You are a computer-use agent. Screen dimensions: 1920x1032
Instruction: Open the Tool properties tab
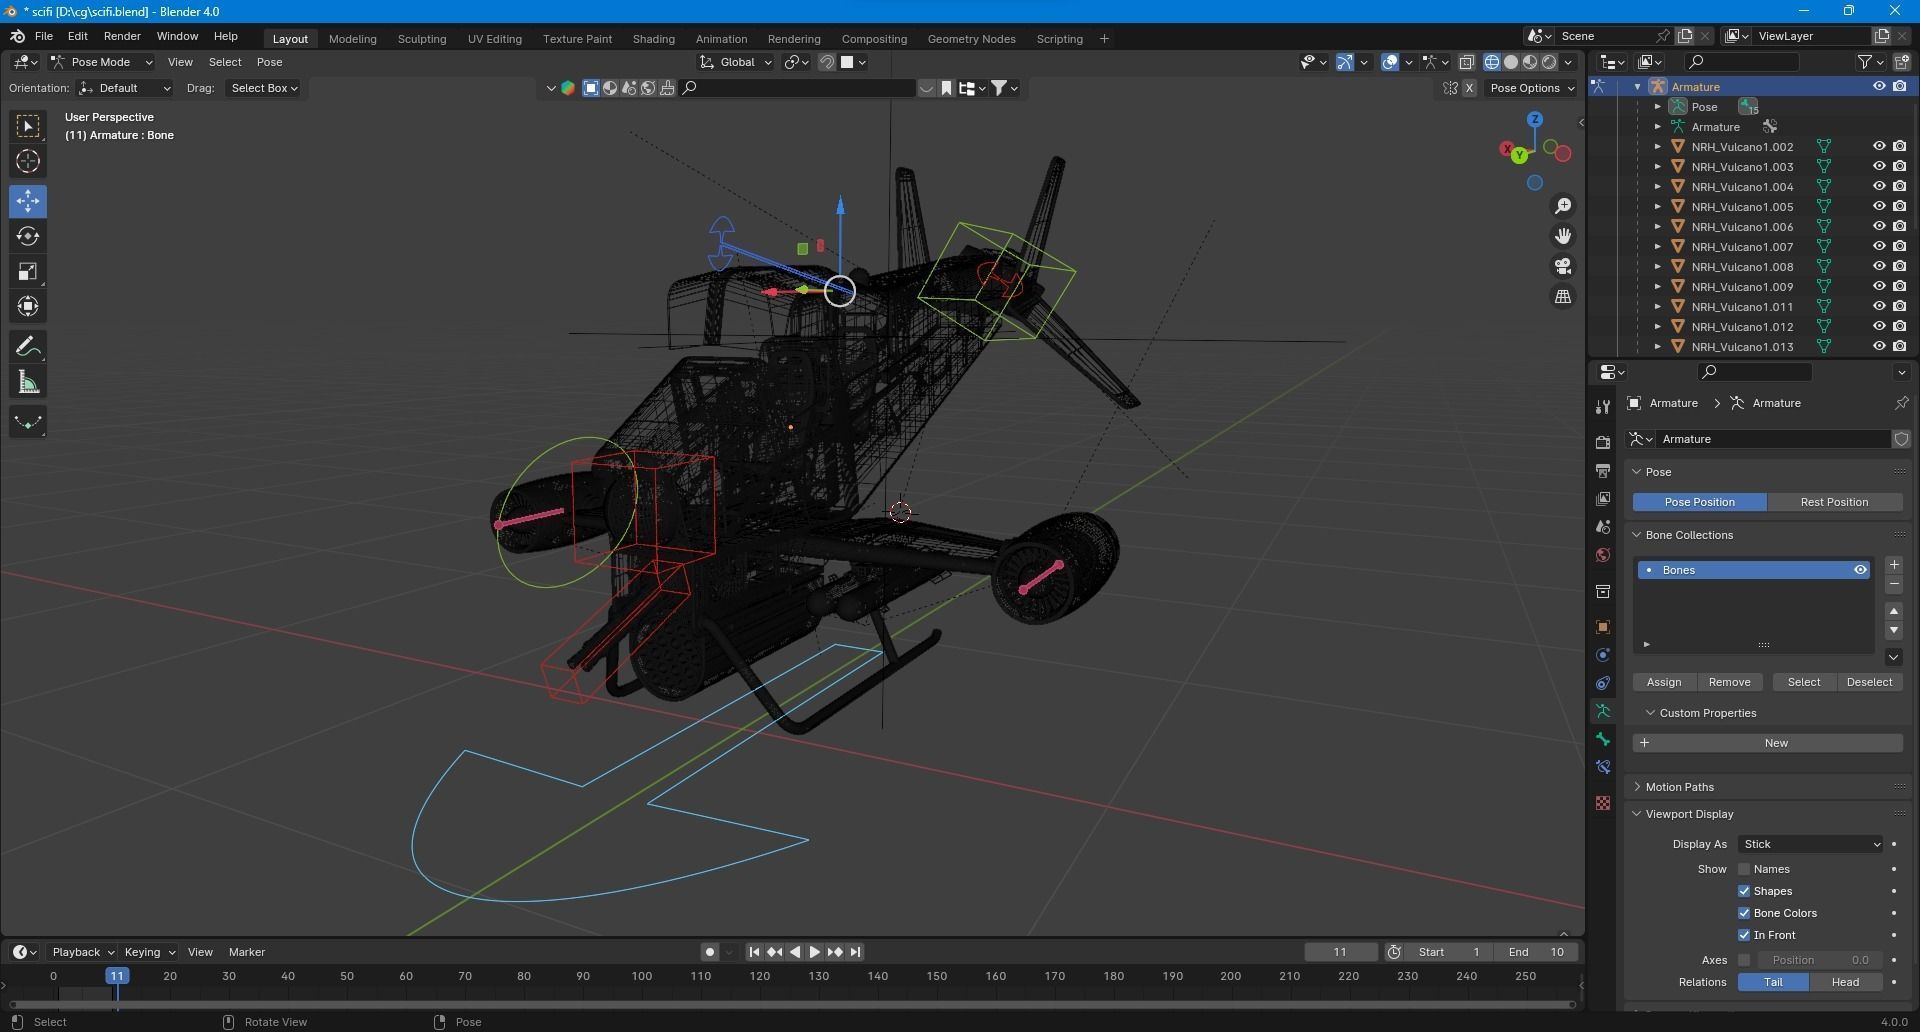click(1603, 406)
